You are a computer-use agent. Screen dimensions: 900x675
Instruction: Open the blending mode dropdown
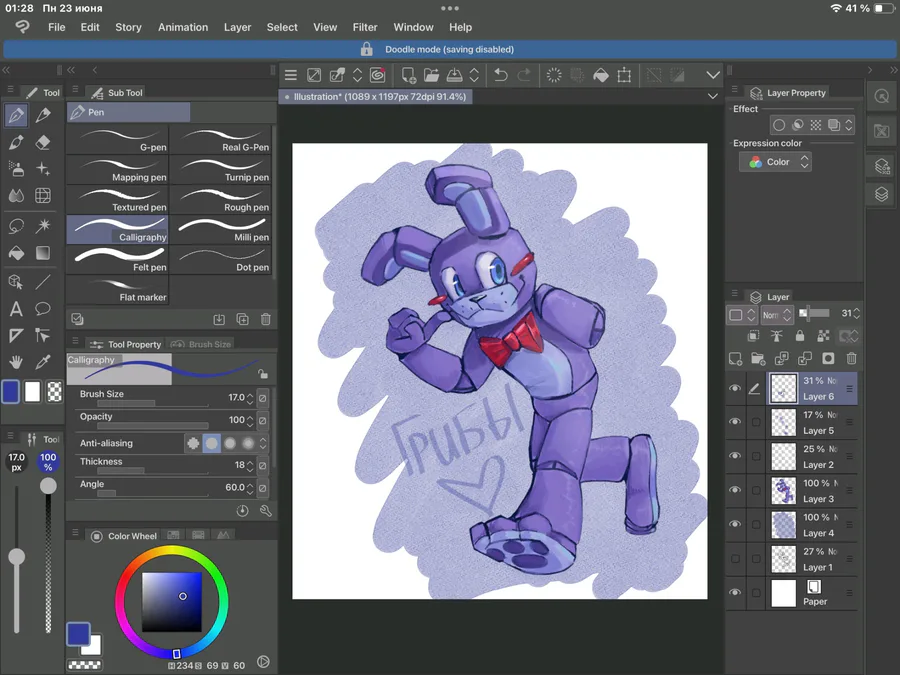coord(777,315)
